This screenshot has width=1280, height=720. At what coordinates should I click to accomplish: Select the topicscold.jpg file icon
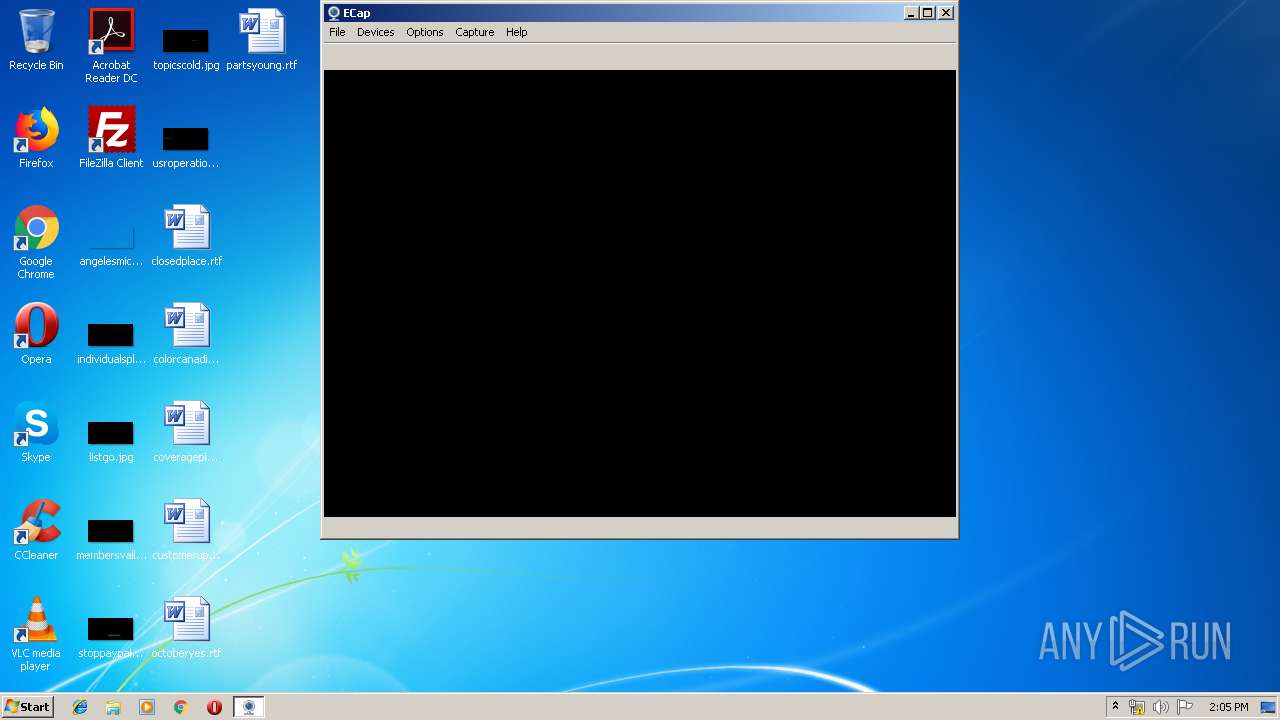click(186, 48)
